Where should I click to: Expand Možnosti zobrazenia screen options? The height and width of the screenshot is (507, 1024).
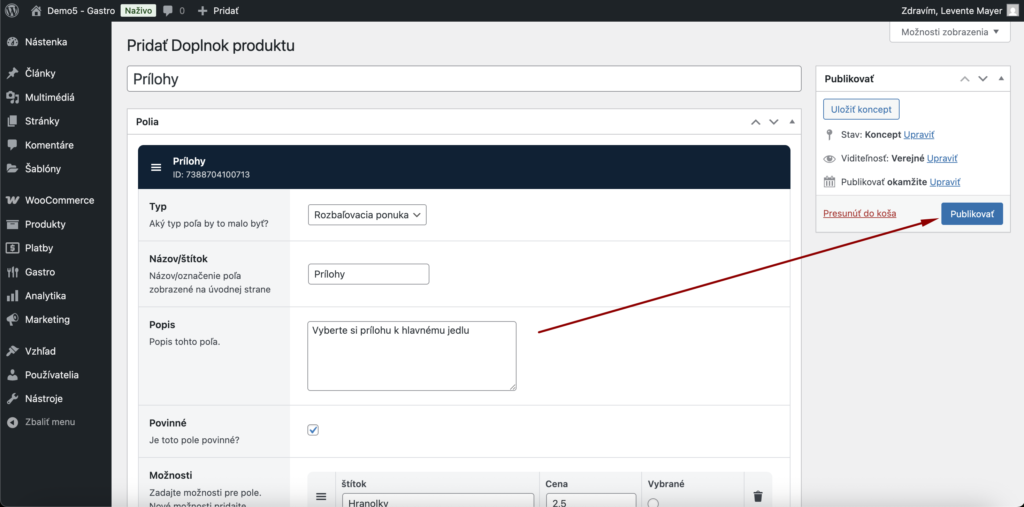click(x=949, y=32)
